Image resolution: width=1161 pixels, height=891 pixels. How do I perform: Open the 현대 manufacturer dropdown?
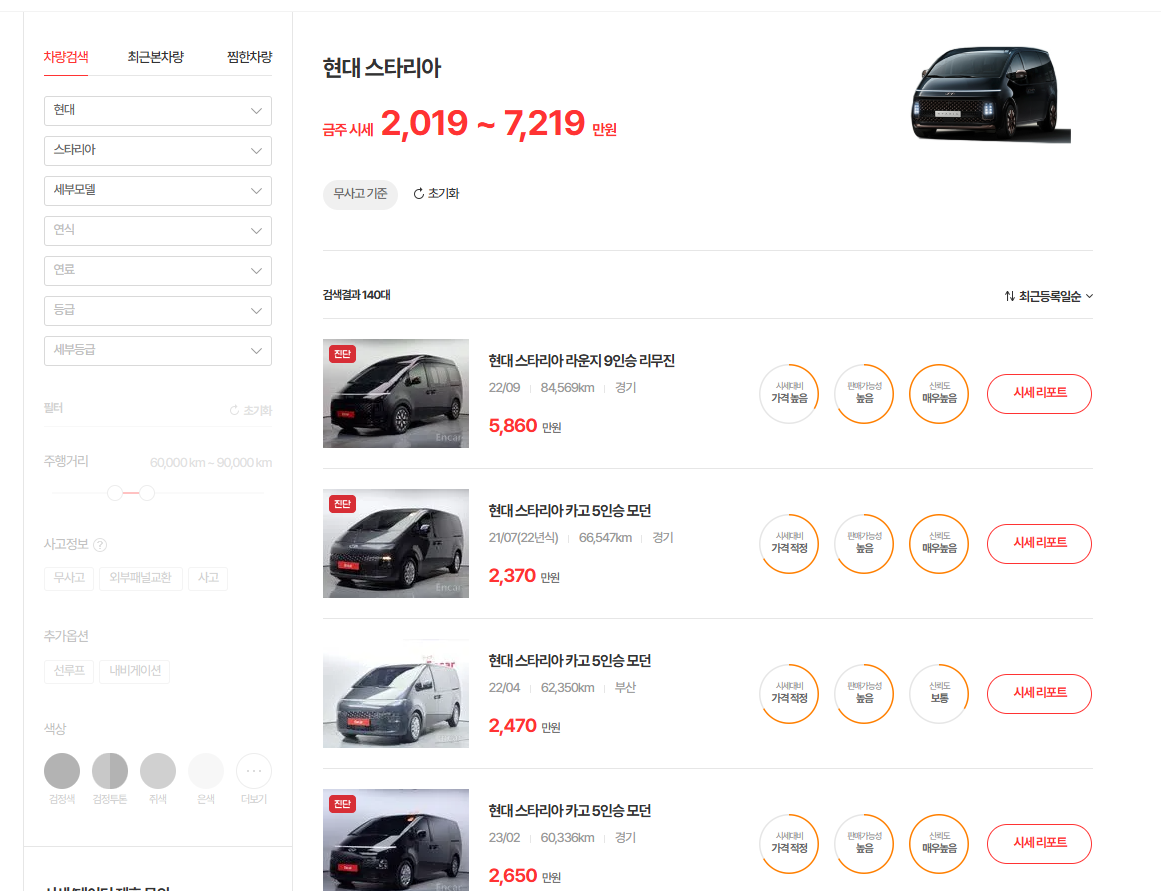pos(158,110)
